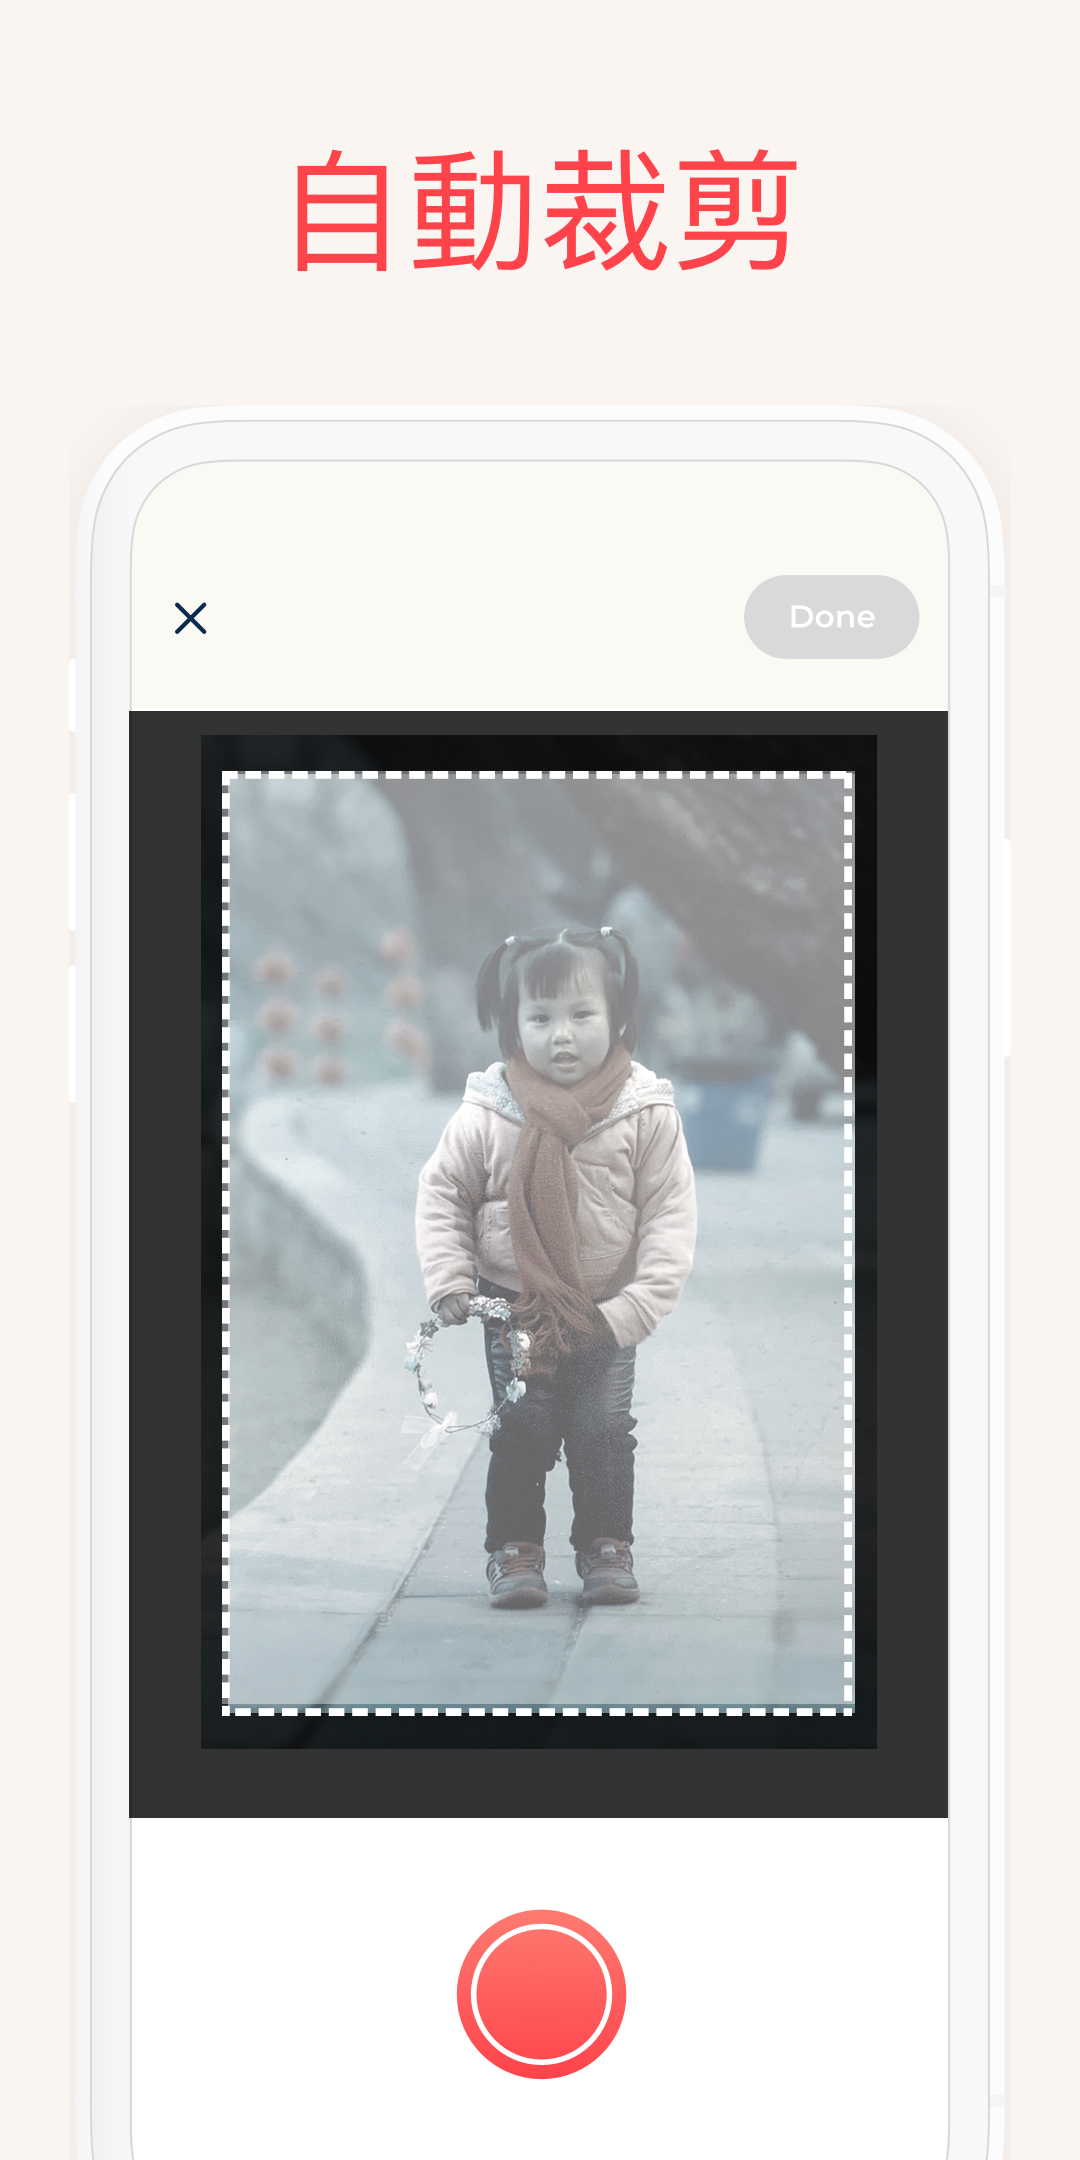
Task: Click the bottom dashed edge of the crop frame
Action: [x=538, y=1712]
